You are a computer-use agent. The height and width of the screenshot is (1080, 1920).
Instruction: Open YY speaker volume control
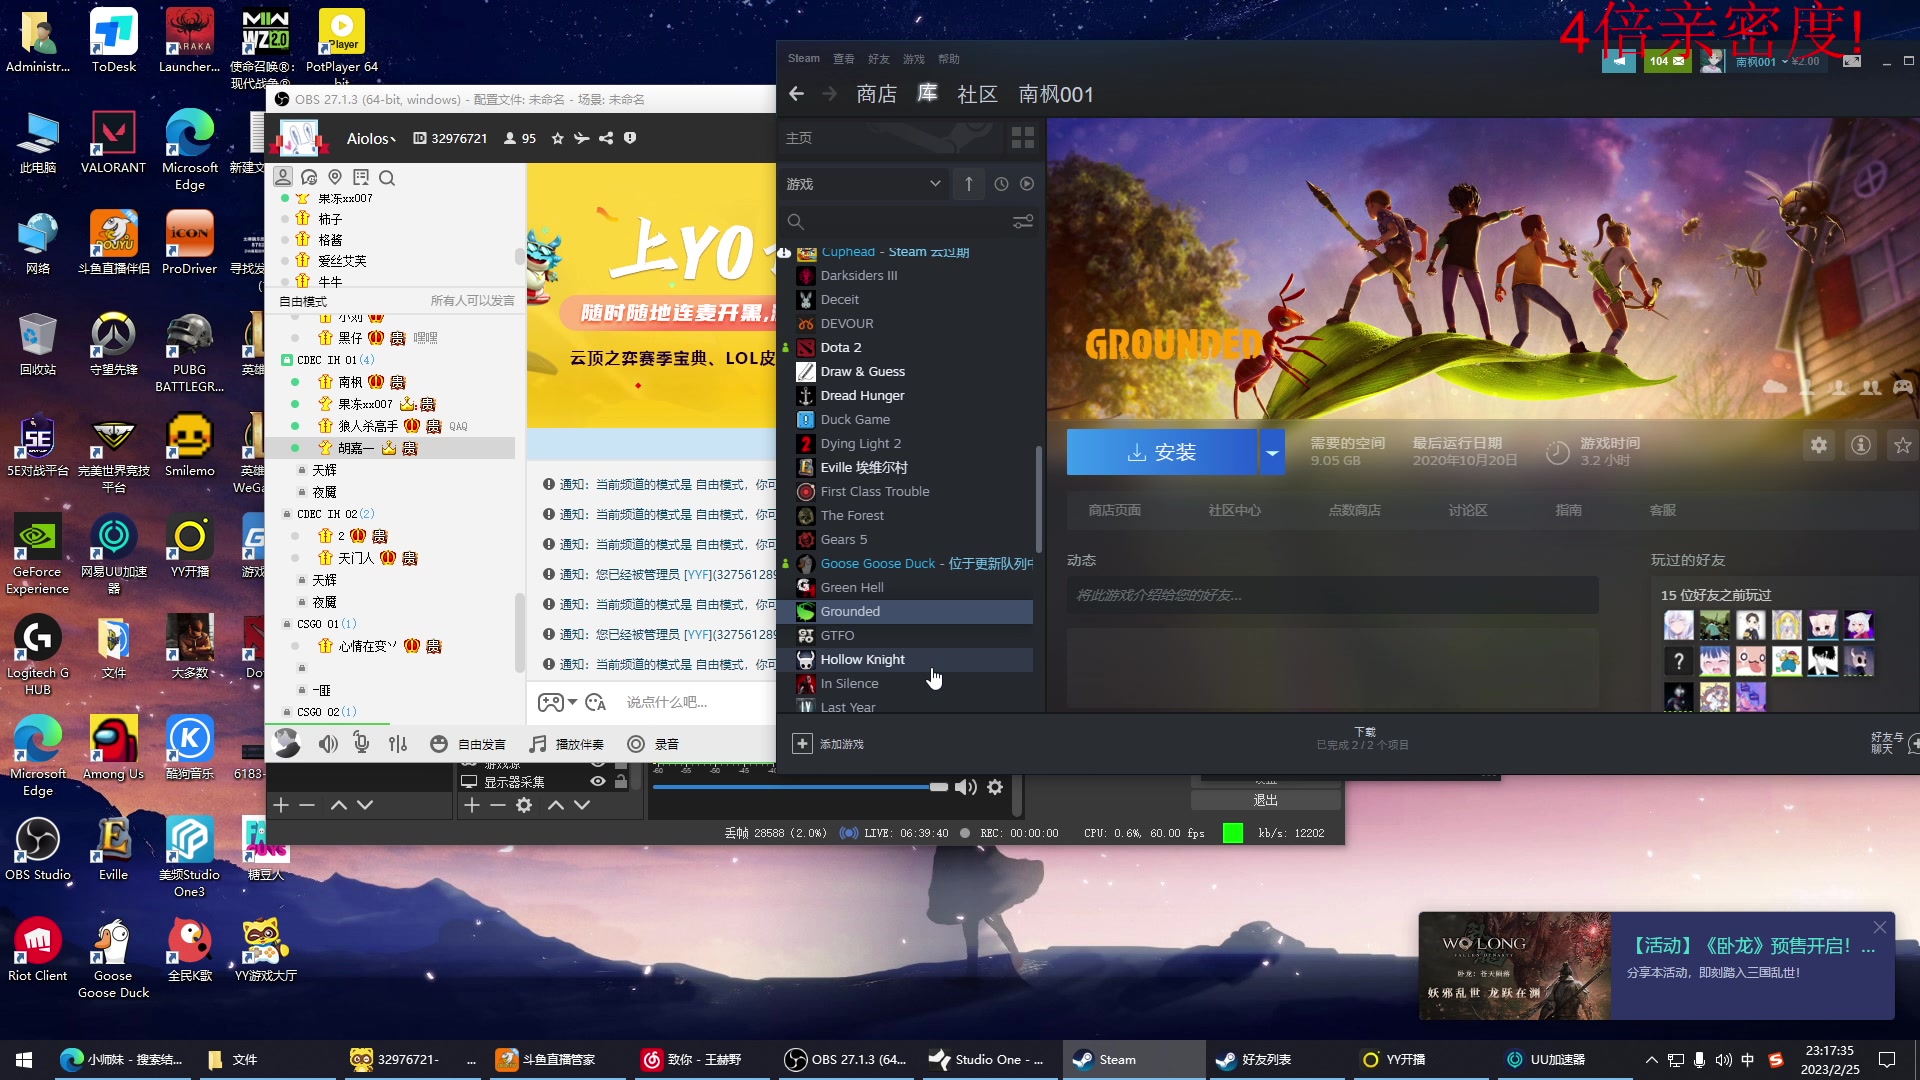pyautogui.click(x=328, y=744)
